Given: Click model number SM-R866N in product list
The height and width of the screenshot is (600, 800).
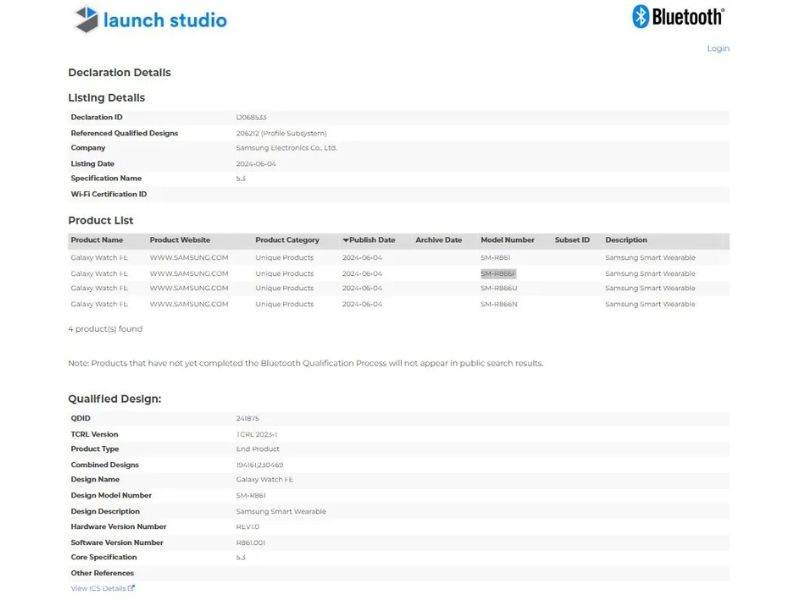Looking at the screenshot, I should 498,304.
